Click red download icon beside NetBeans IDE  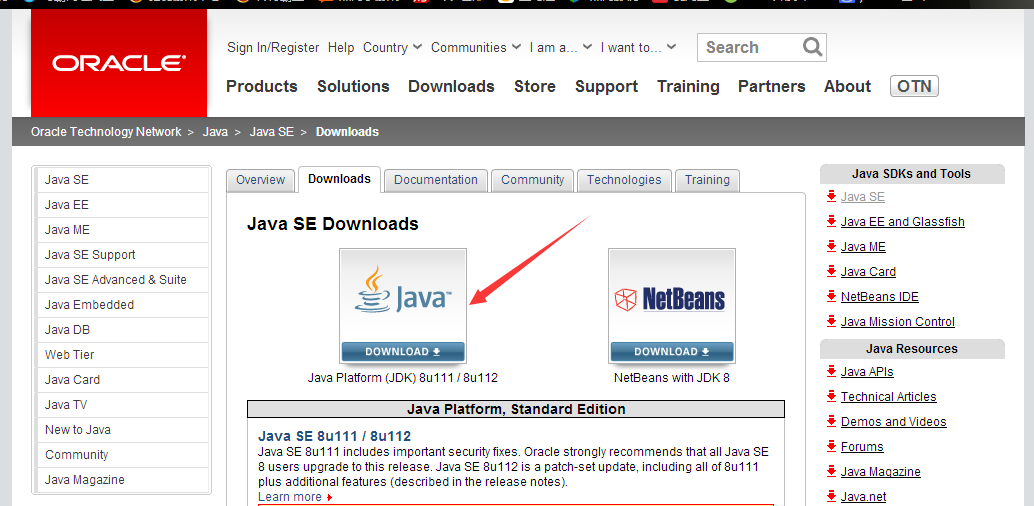831,297
